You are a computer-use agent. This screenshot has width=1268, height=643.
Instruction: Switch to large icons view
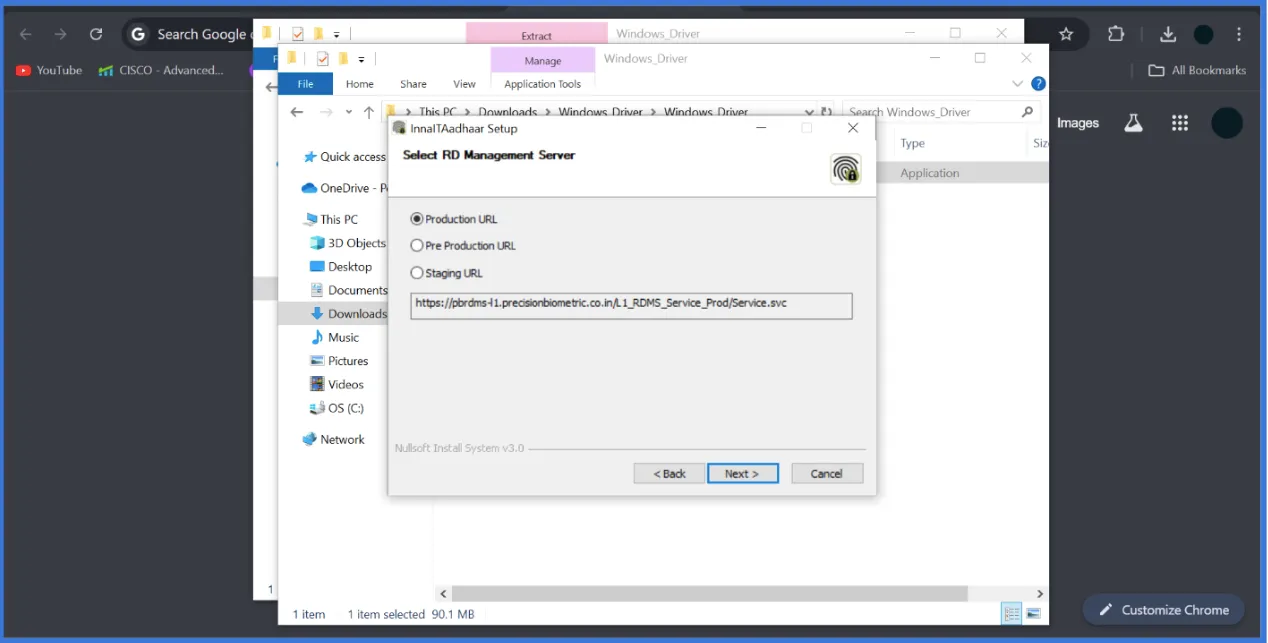click(x=1033, y=614)
